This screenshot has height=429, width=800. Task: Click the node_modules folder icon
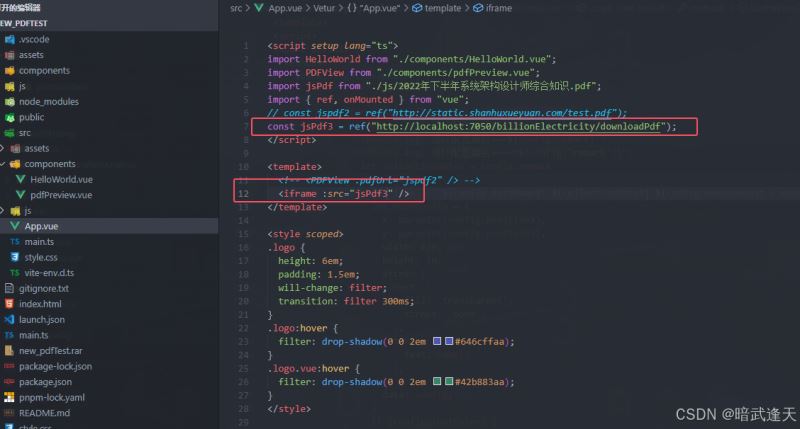pyautogui.click(x=9, y=102)
